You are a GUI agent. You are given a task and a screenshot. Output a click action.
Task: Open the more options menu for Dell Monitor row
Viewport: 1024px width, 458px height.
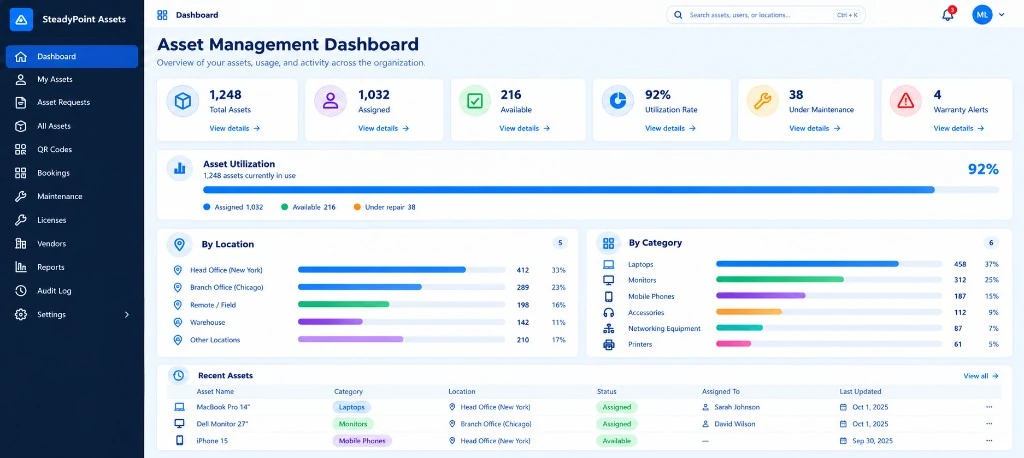pyautogui.click(x=989, y=424)
